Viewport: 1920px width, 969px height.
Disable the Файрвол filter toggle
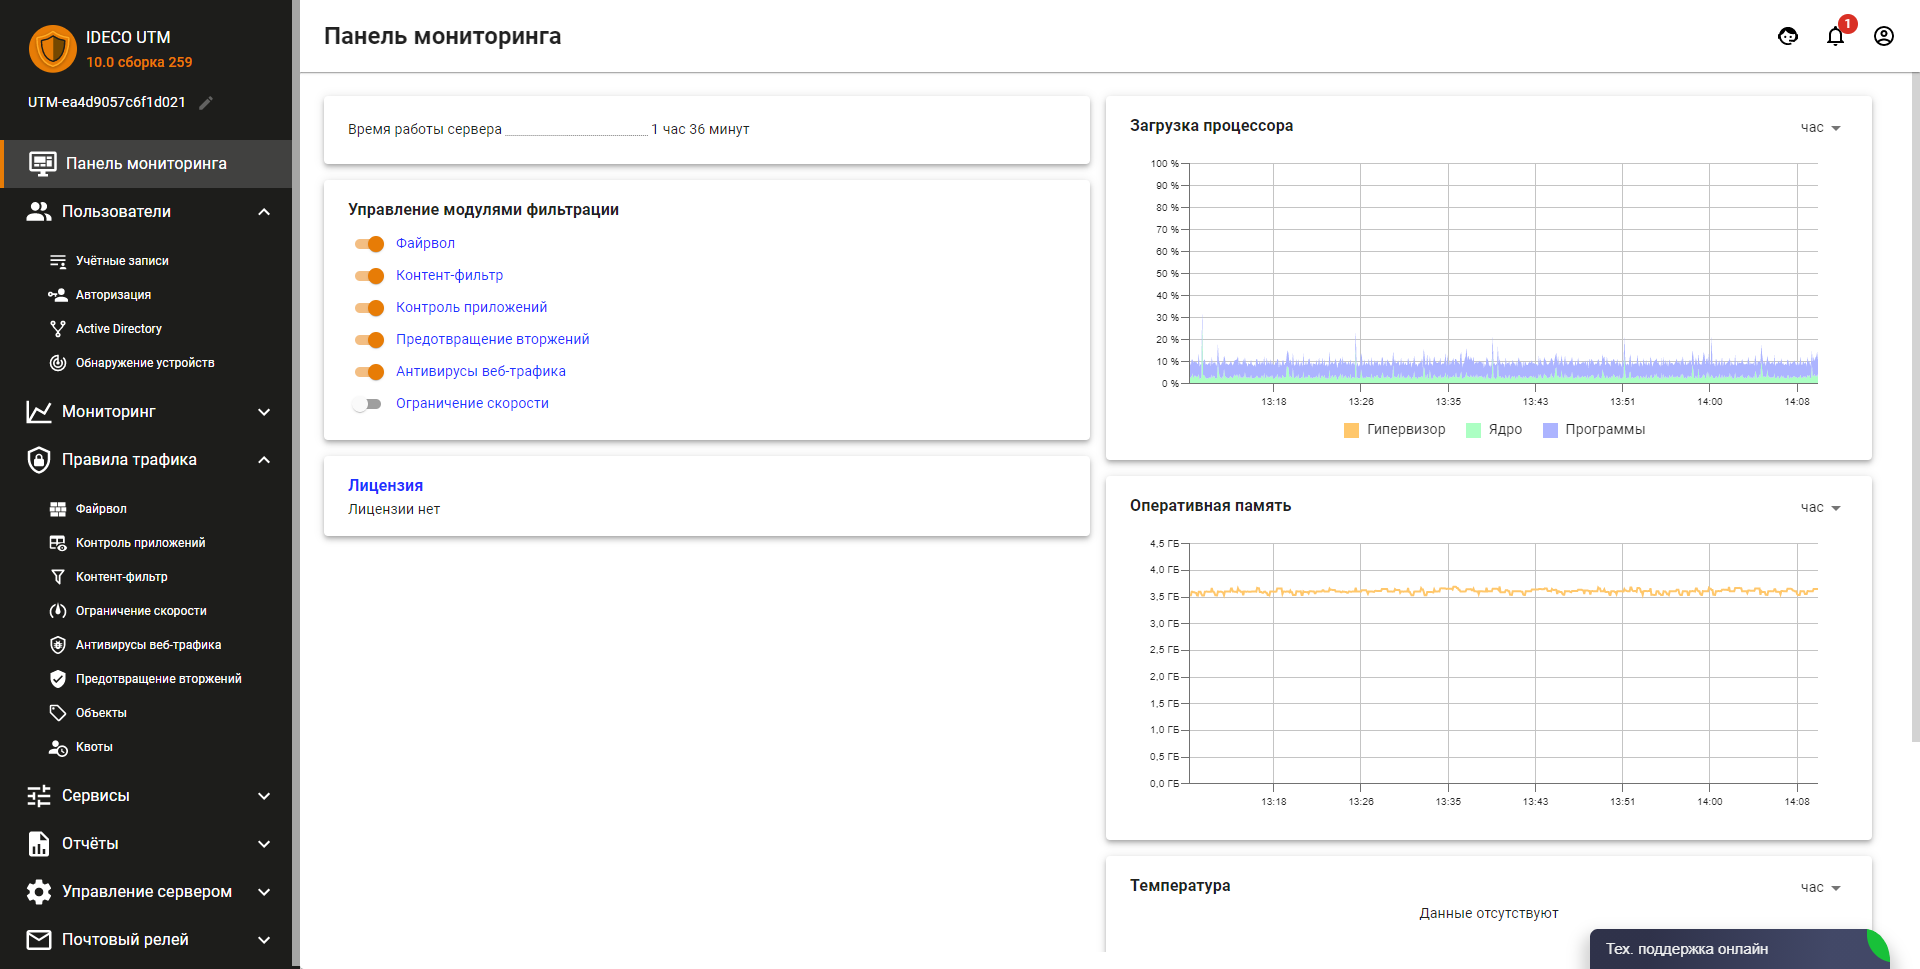(369, 244)
